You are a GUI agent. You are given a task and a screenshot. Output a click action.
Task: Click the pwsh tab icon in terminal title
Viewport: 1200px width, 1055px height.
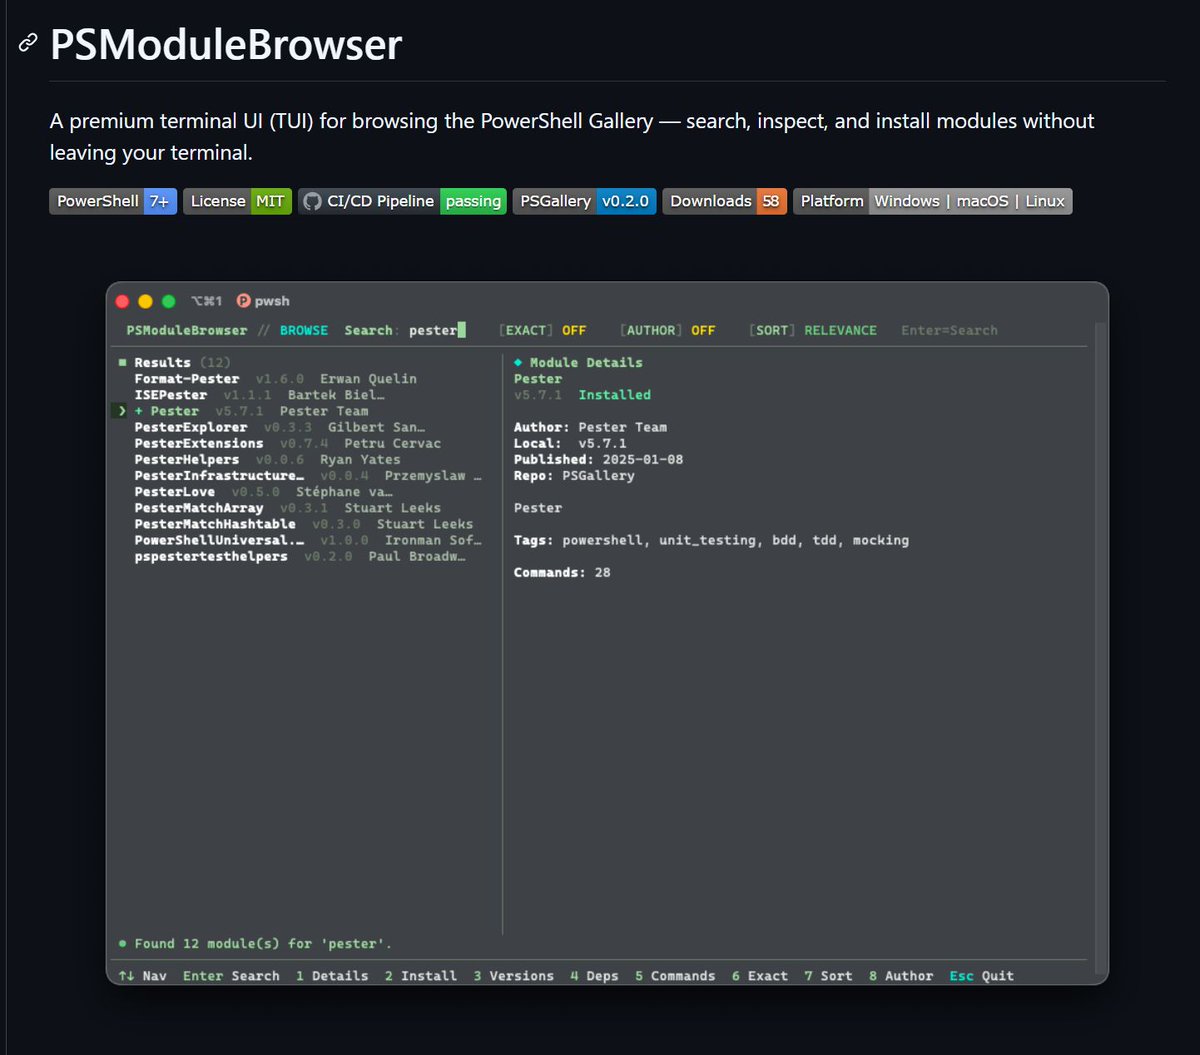coord(243,301)
